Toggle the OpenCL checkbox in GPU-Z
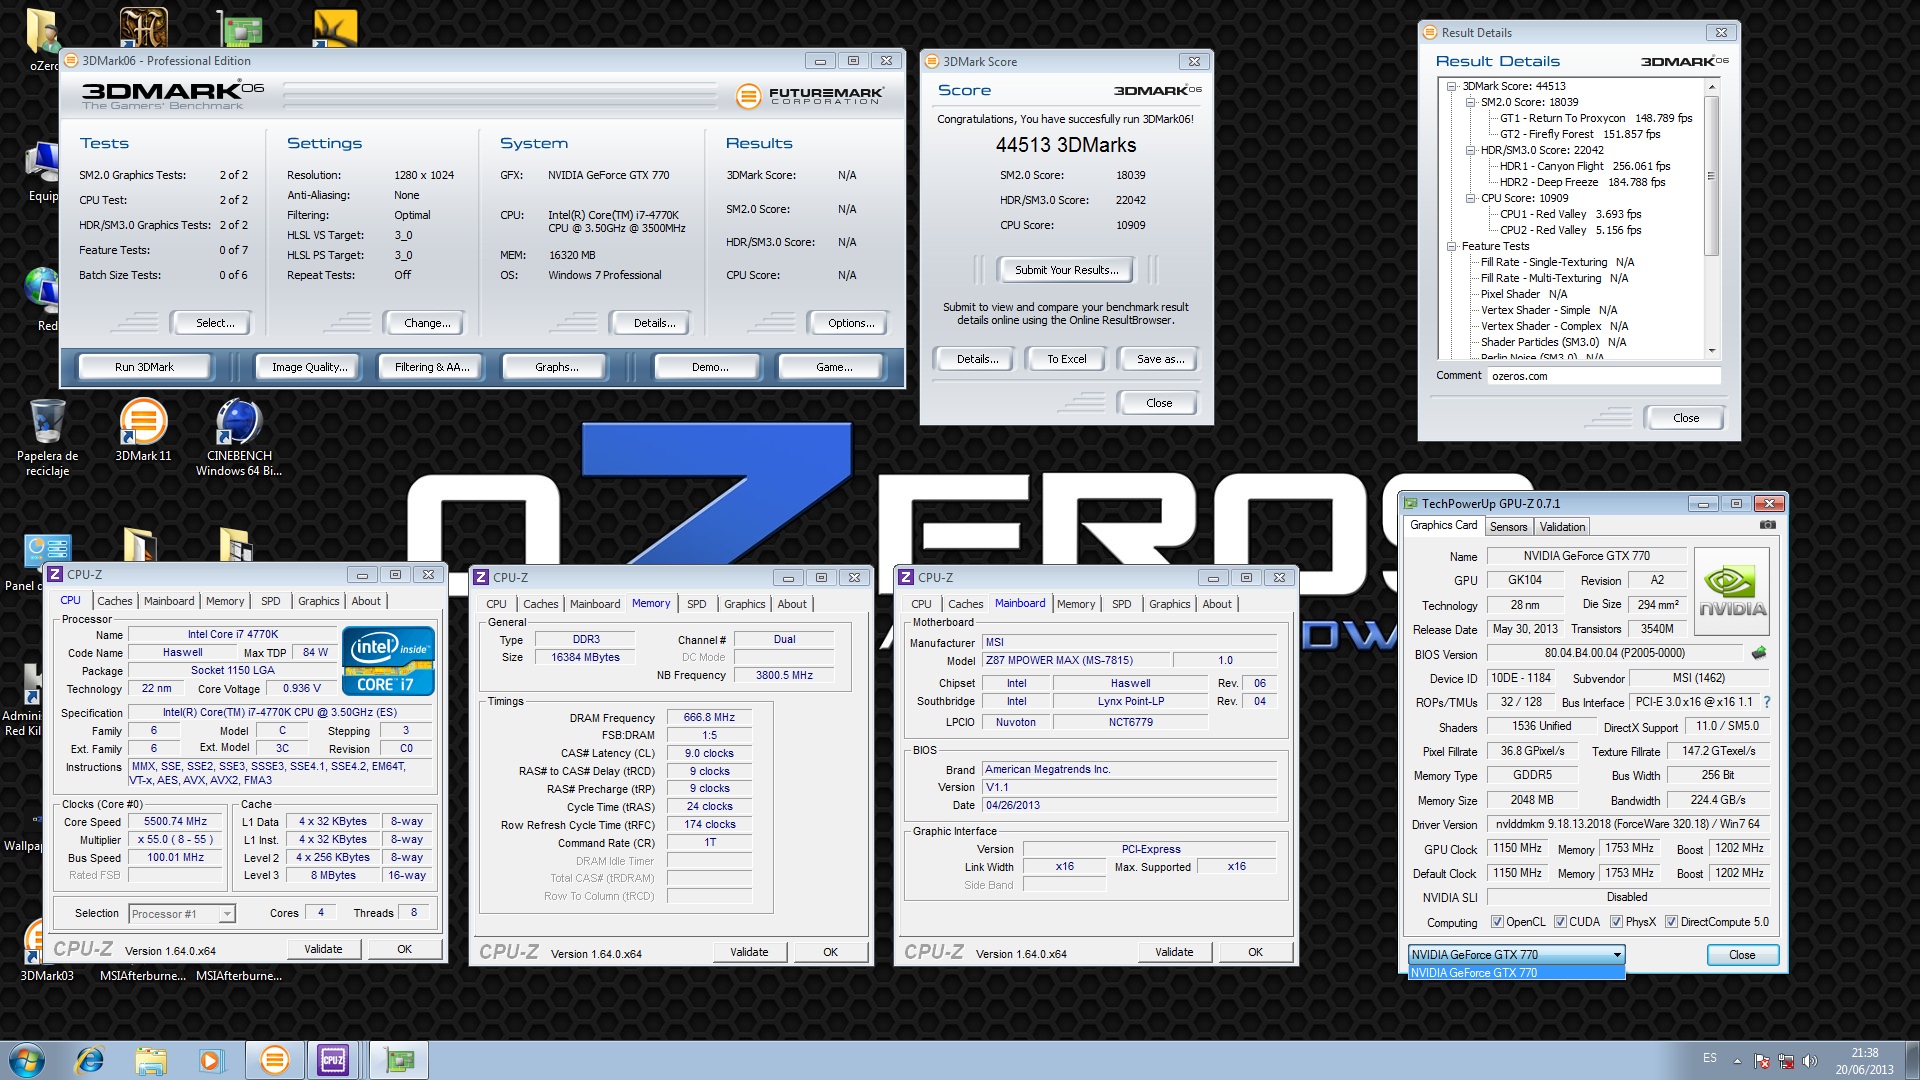 (1497, 922)
